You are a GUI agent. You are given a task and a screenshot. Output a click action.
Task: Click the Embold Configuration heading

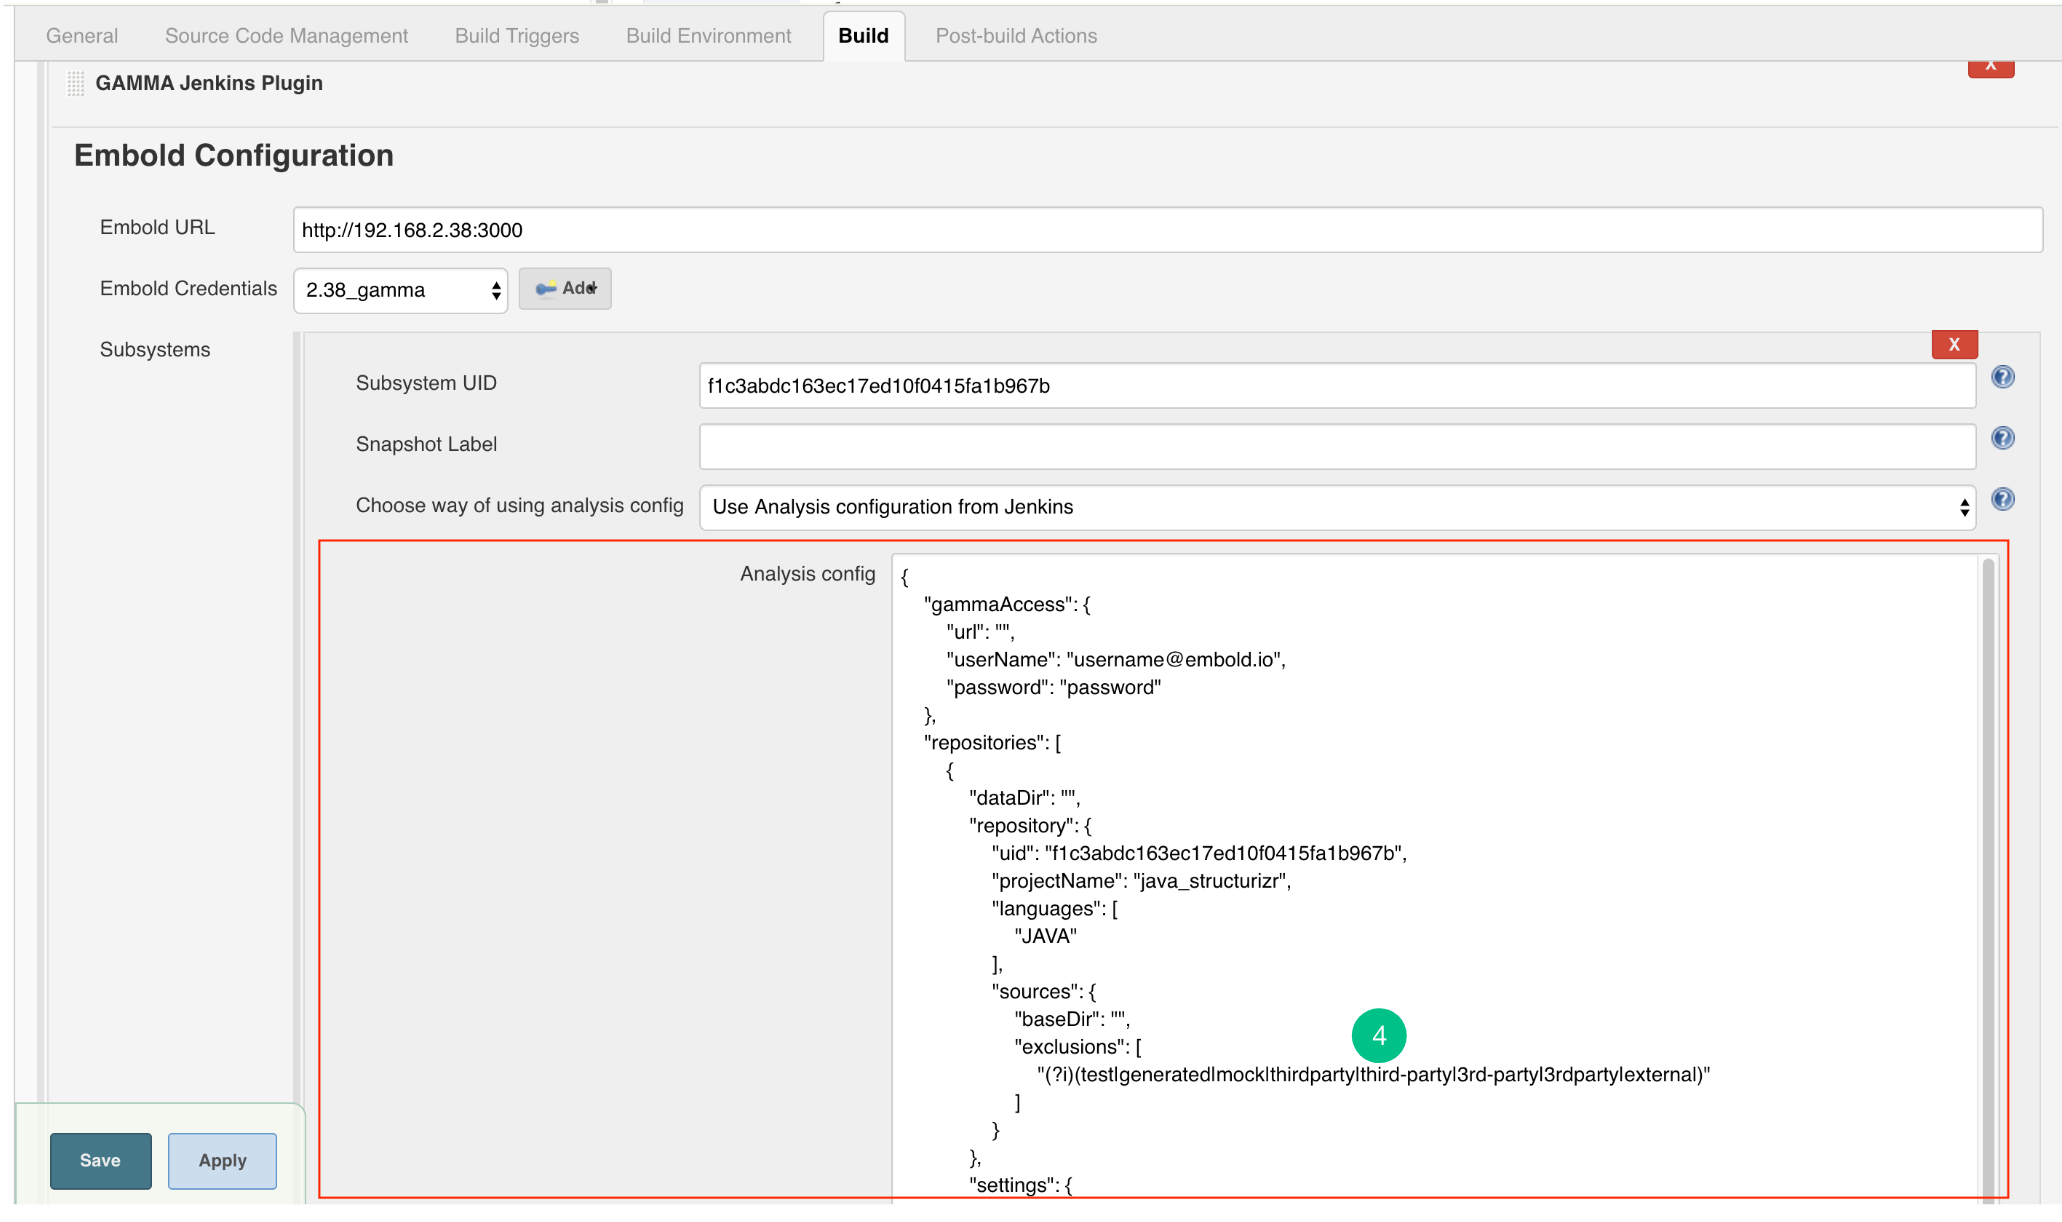tap(234, 156)
